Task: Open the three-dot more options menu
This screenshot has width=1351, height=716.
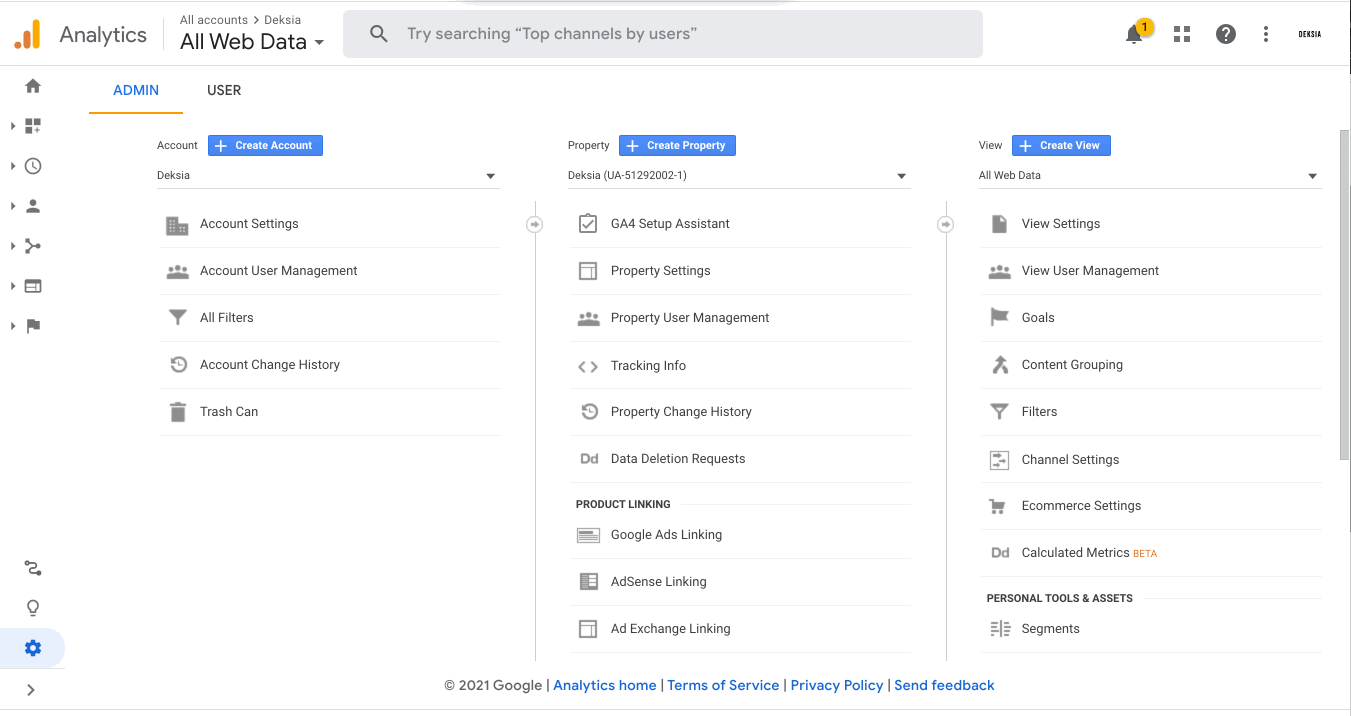Action: (x=1266, y=34)
